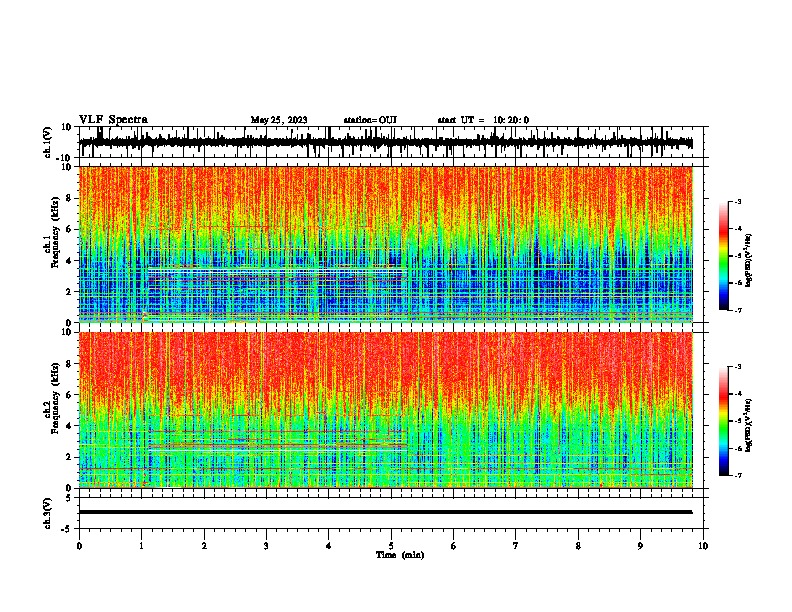
Task: Click the "-3" tick on ch.1 colorbar
Action: [738, 202]
